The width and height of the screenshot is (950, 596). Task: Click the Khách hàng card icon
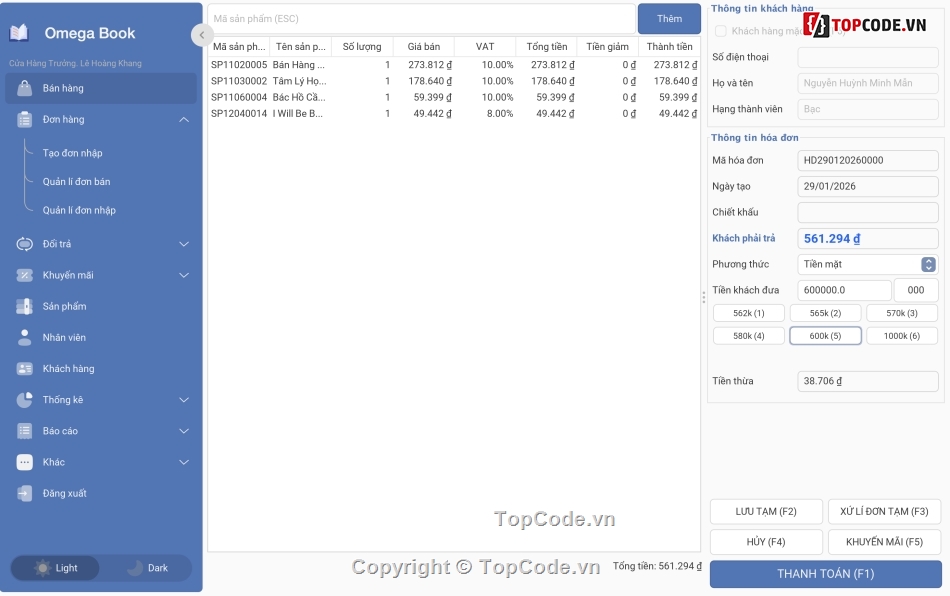(24, 369)
